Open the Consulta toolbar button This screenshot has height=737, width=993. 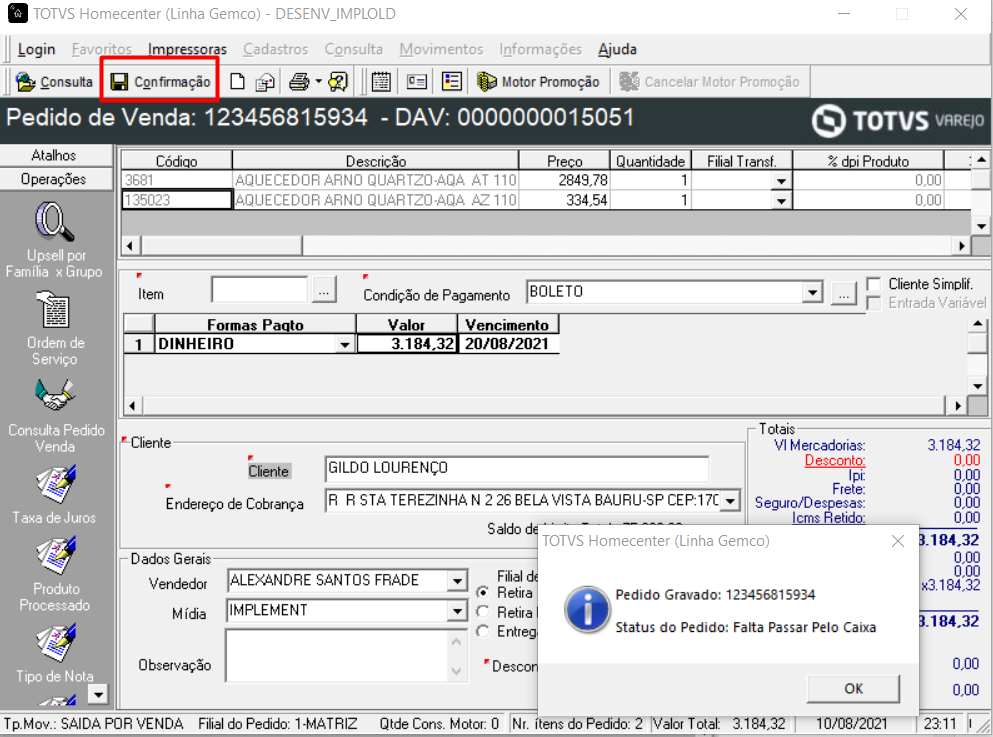tap(54, 82)
